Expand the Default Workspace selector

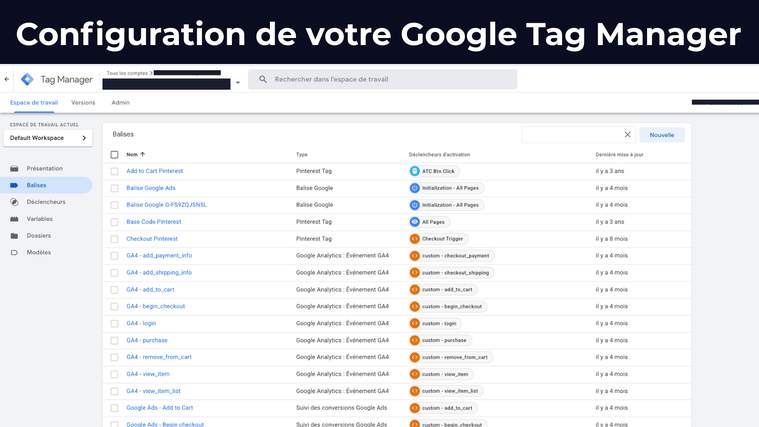click(47, 138)
